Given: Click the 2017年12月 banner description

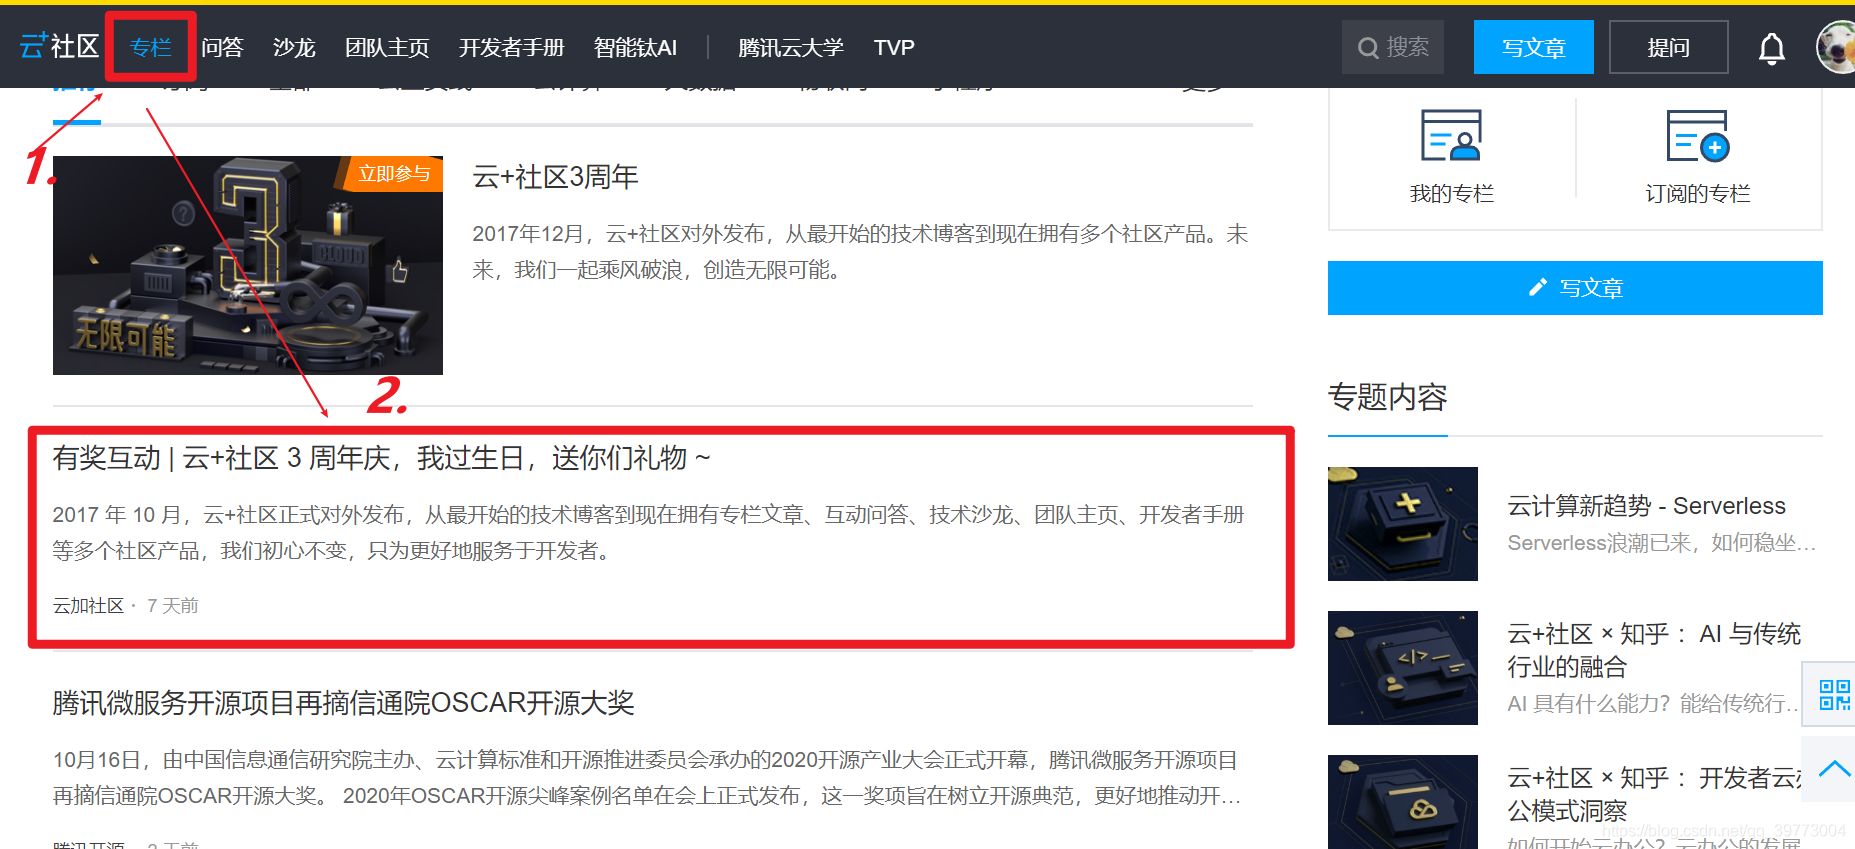Looking at the screenshot, I should (x=860, y=252).
